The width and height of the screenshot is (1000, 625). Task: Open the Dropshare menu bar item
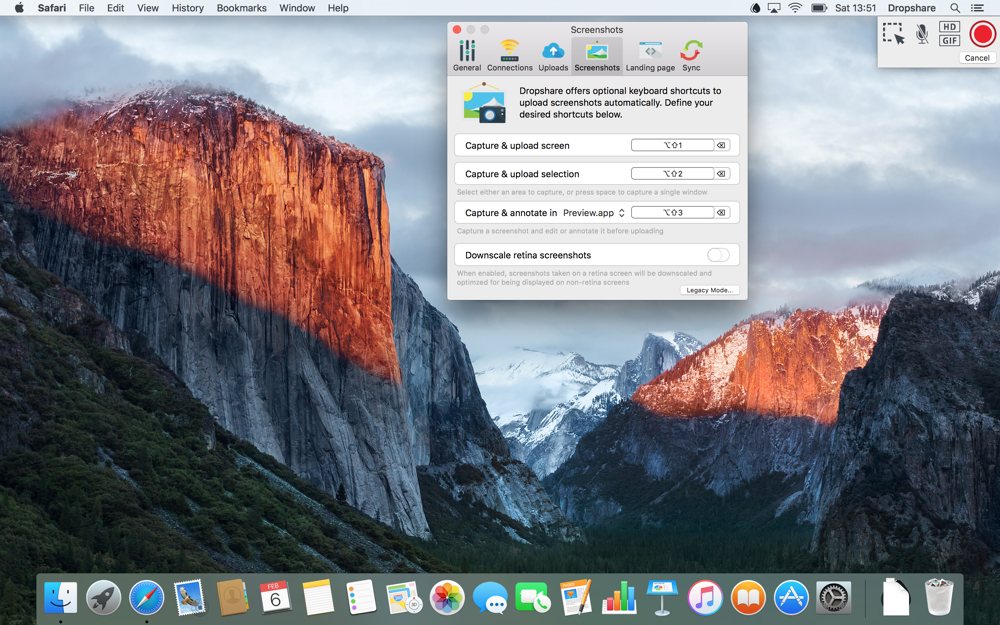click(911, 8)
